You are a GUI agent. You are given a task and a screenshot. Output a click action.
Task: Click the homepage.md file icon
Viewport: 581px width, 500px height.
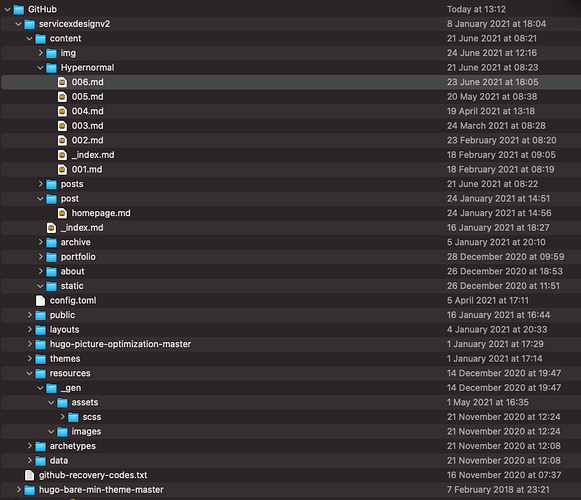62,213
